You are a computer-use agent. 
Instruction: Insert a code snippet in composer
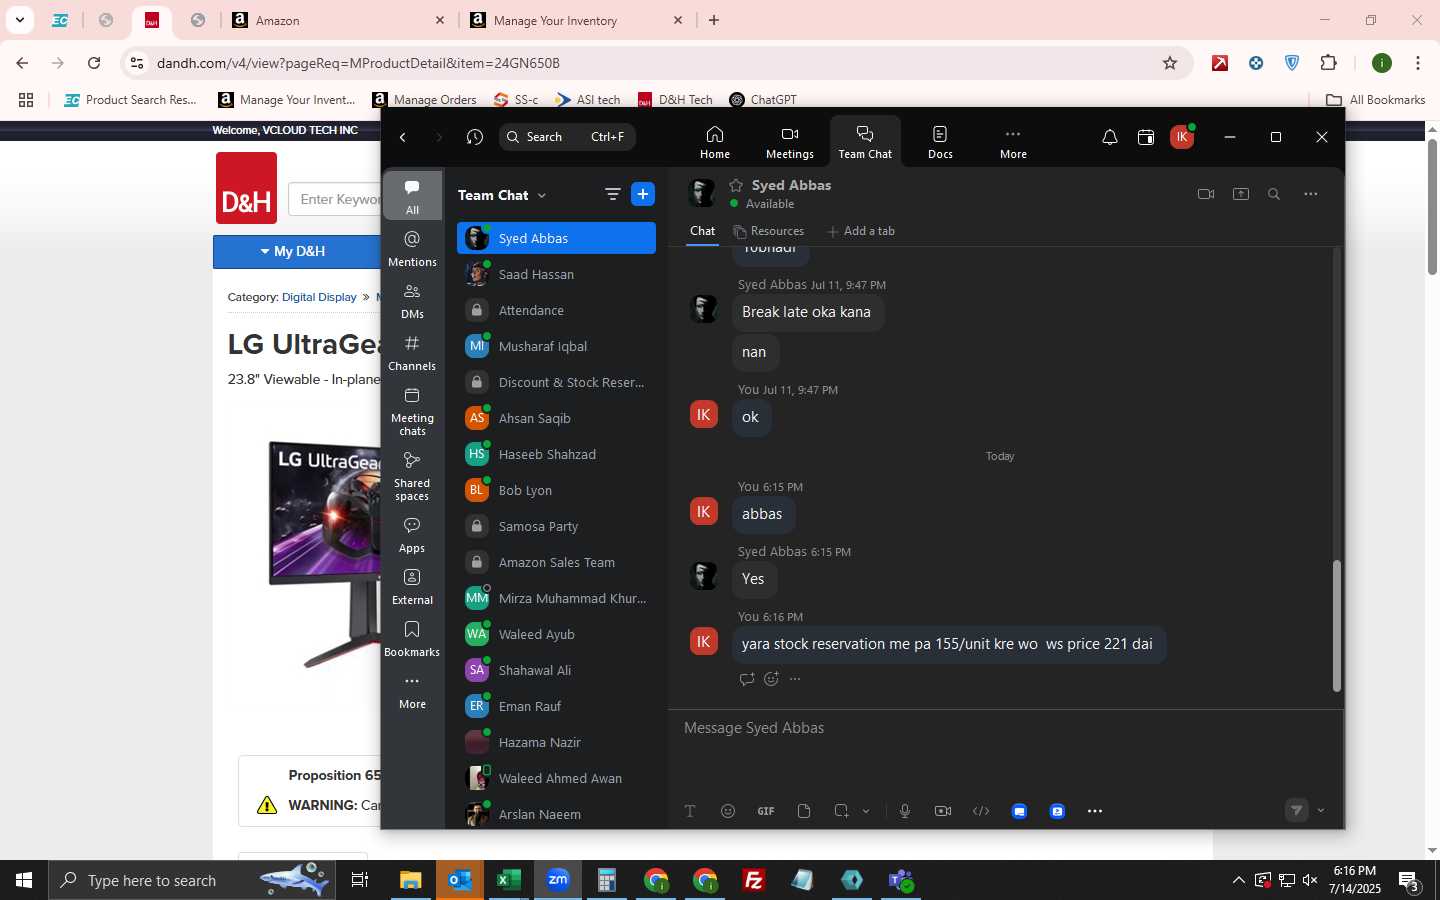tap(981, 811)
